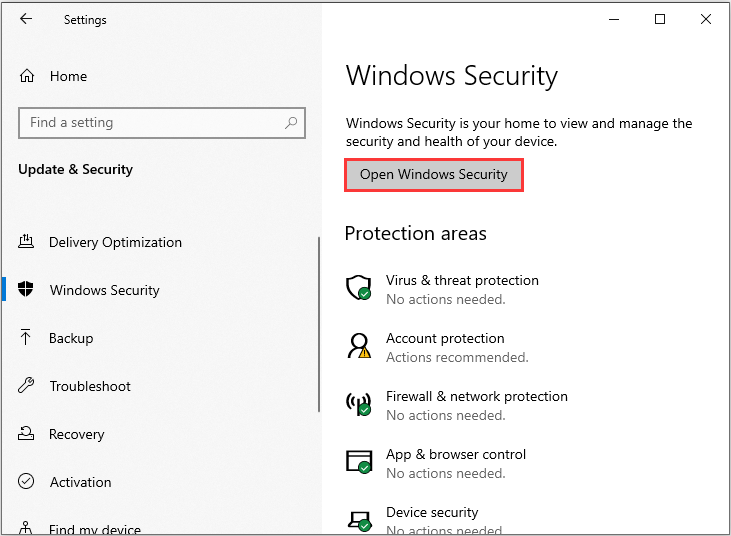This screenshot has width=731, height=536.
Task: Open the Home settings page
Action: pos(68,76)
